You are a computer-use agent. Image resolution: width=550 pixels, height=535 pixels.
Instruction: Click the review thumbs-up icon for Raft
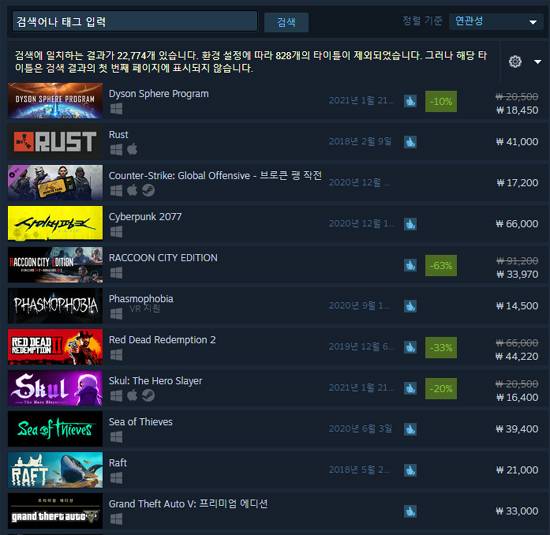[410, 470]
